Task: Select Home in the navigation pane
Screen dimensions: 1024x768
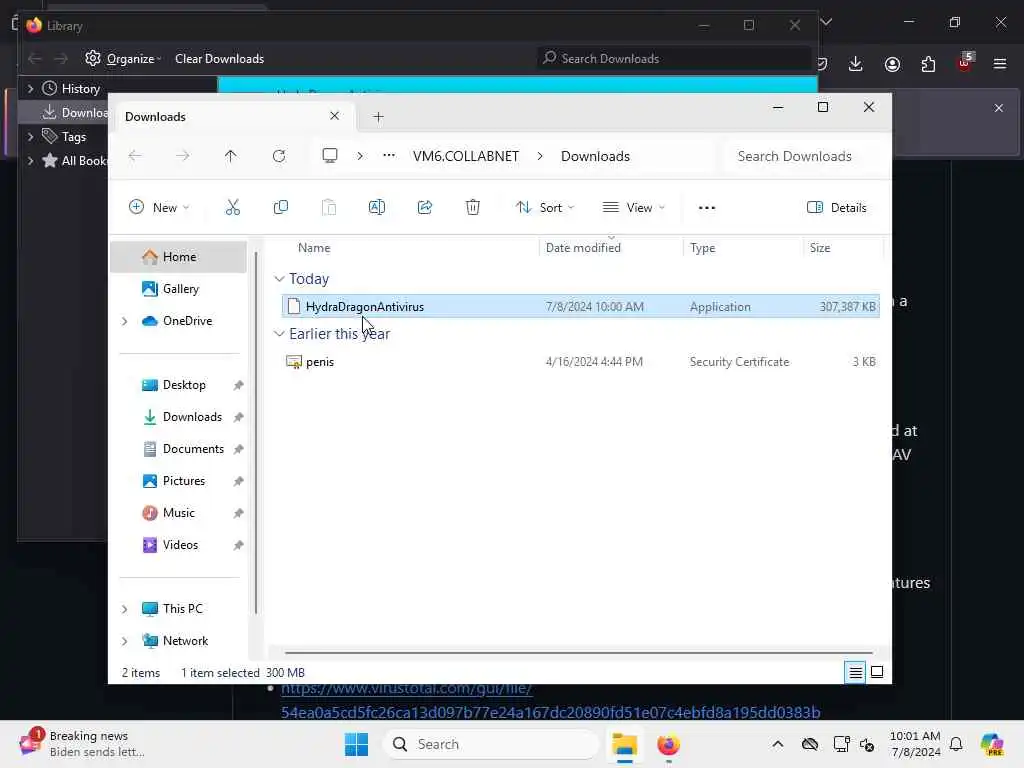Action: coord(178,257)
